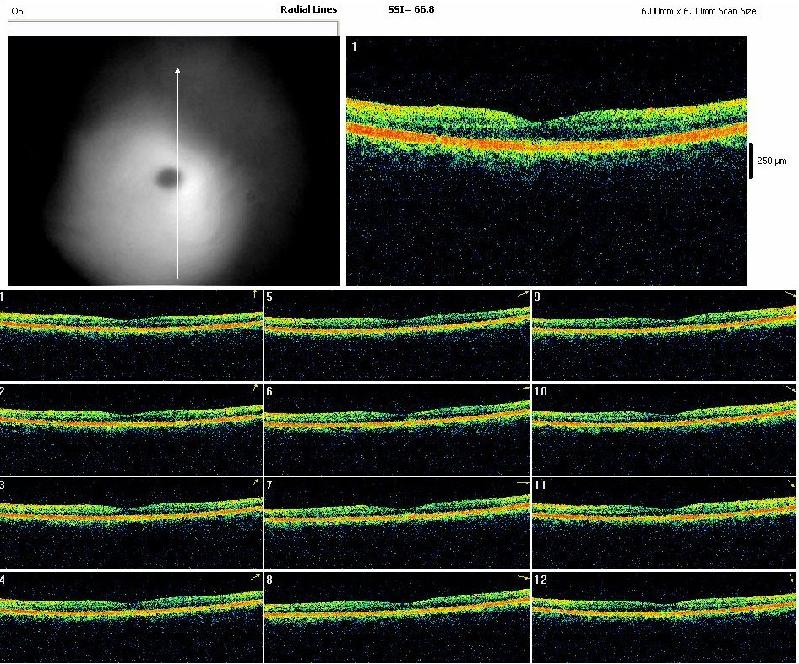The image size is (799, 664).
Task: Select radial scan thumbnail 2
Action: (x=131, y=429)
